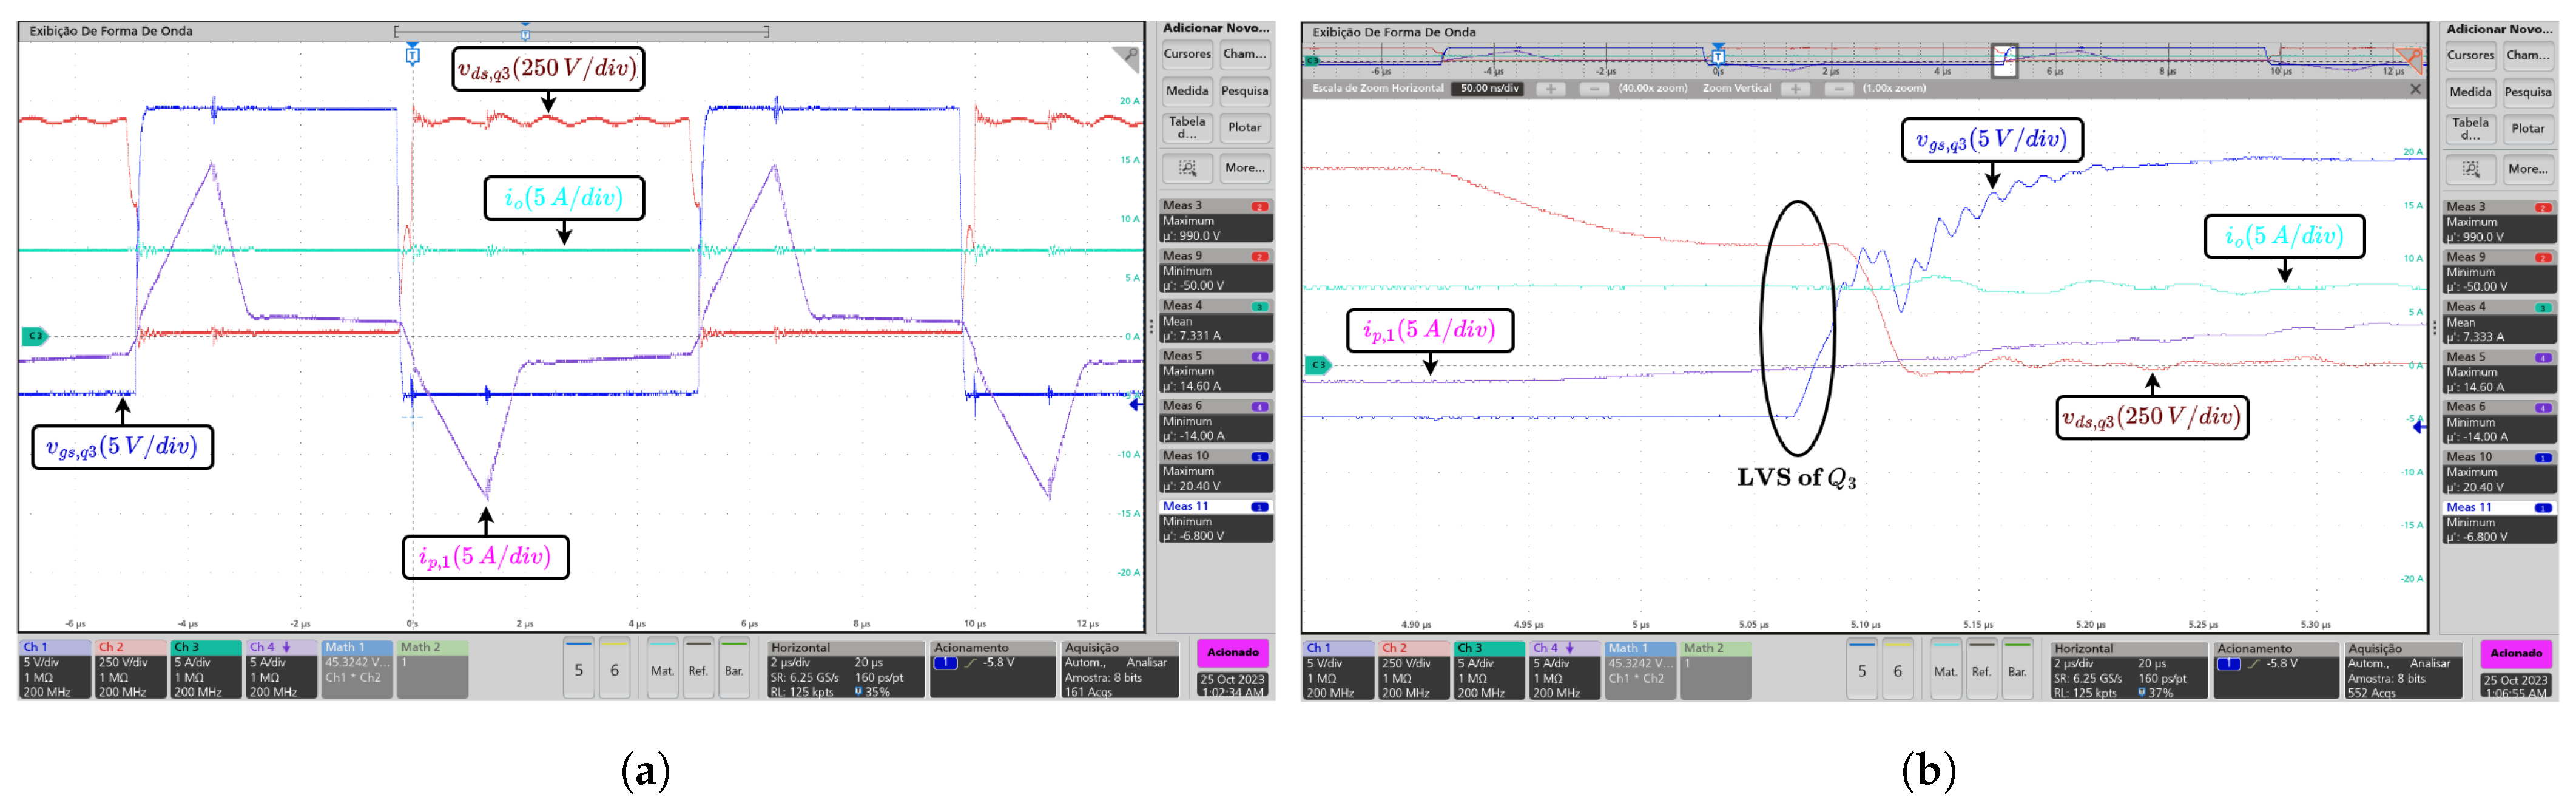The width and height of the screenshot is (2576, 803).
Task: Click the trigger T marker in panel (a)
Action: tap(412, 56)
